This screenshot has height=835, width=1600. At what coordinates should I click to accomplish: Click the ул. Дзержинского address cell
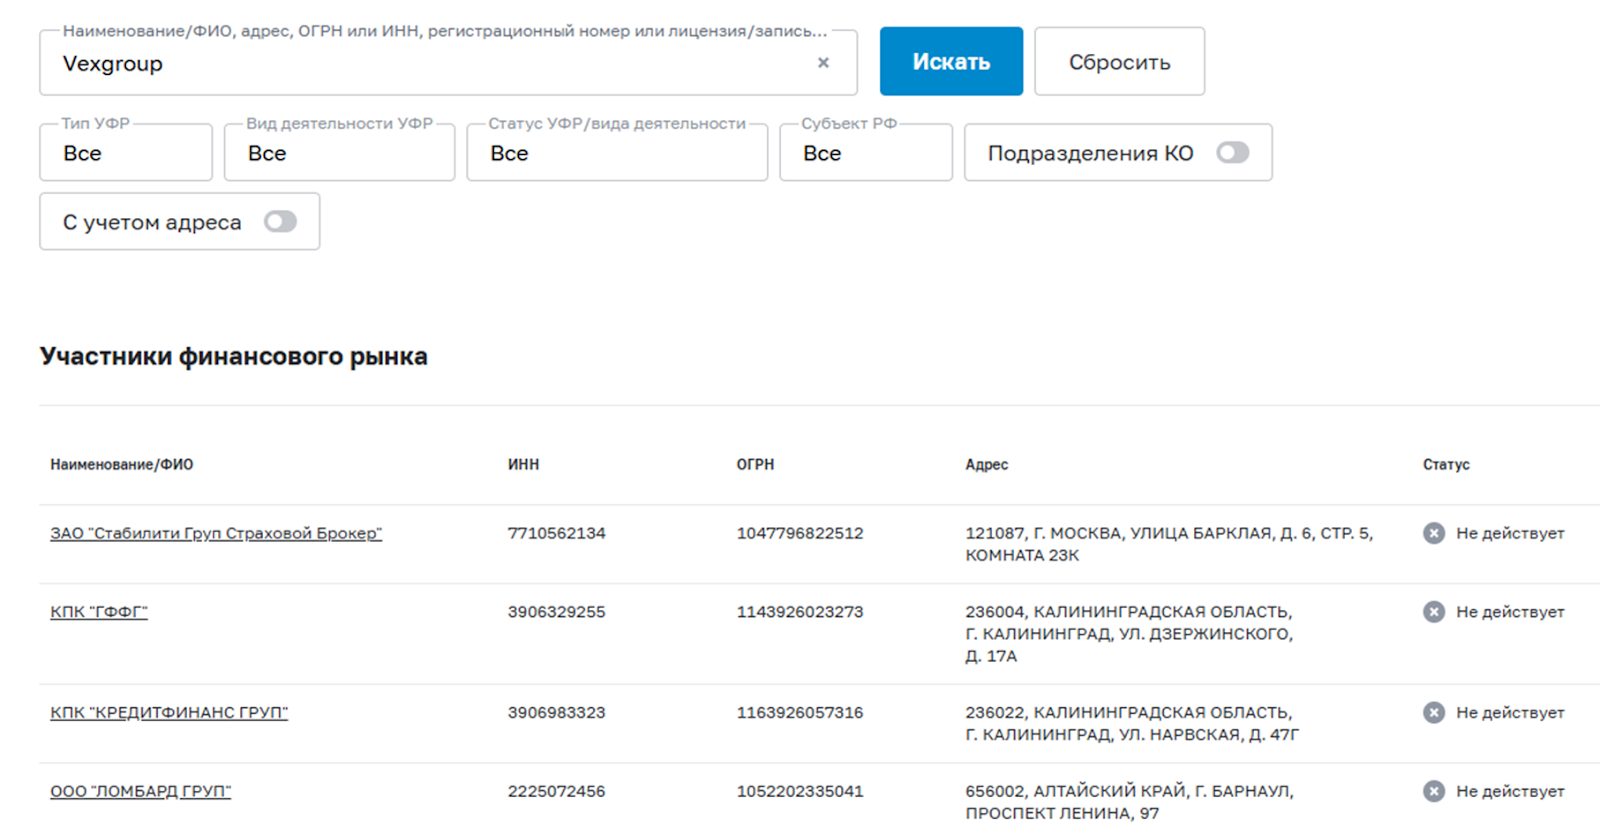pyautogui.click(x=1129, y=634)
